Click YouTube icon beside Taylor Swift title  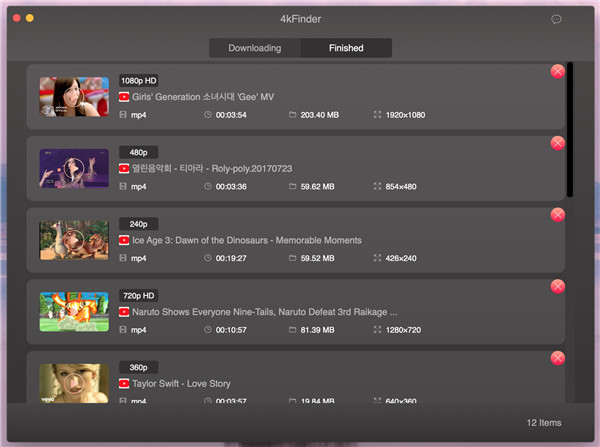click(124, 383)
